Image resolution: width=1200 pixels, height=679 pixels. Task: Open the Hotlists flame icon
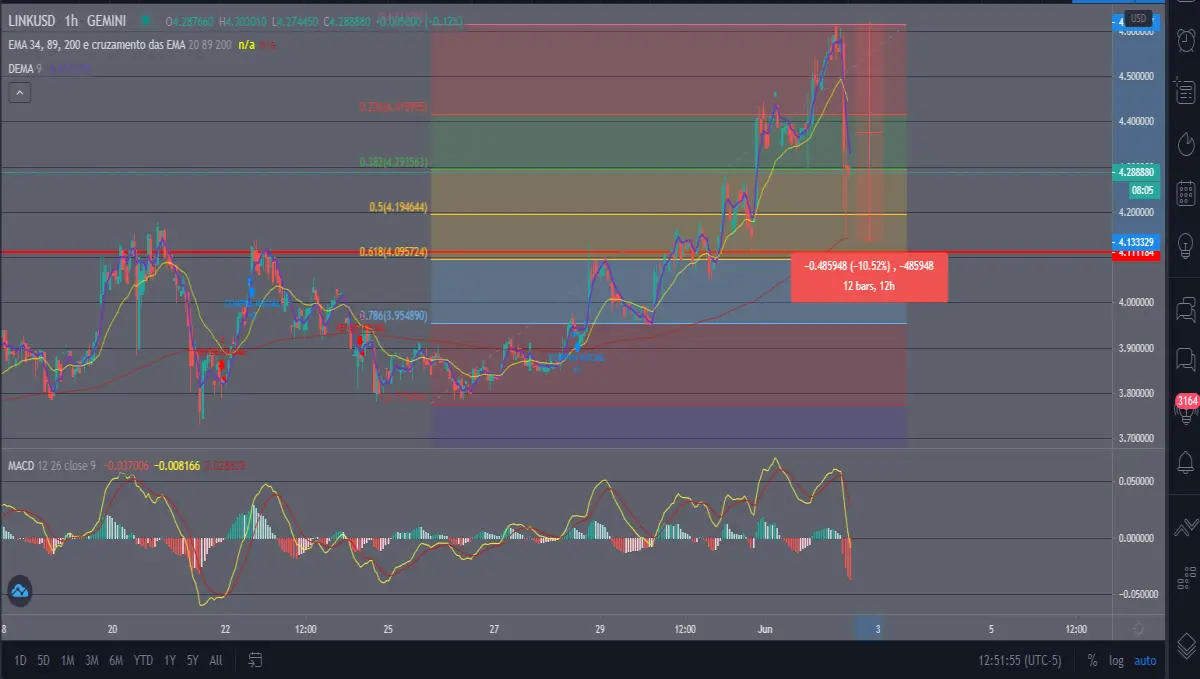(1186, 143)
